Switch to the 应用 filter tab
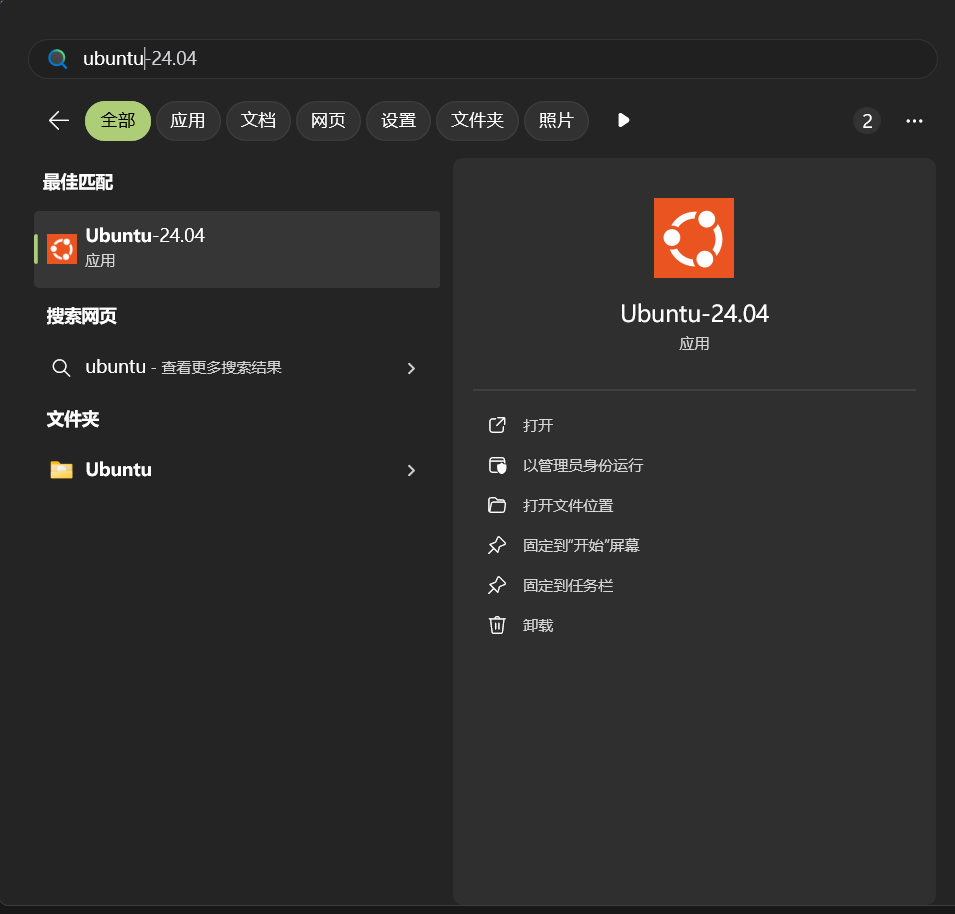Viewport: 955px width, 914px height. [188, 121]
